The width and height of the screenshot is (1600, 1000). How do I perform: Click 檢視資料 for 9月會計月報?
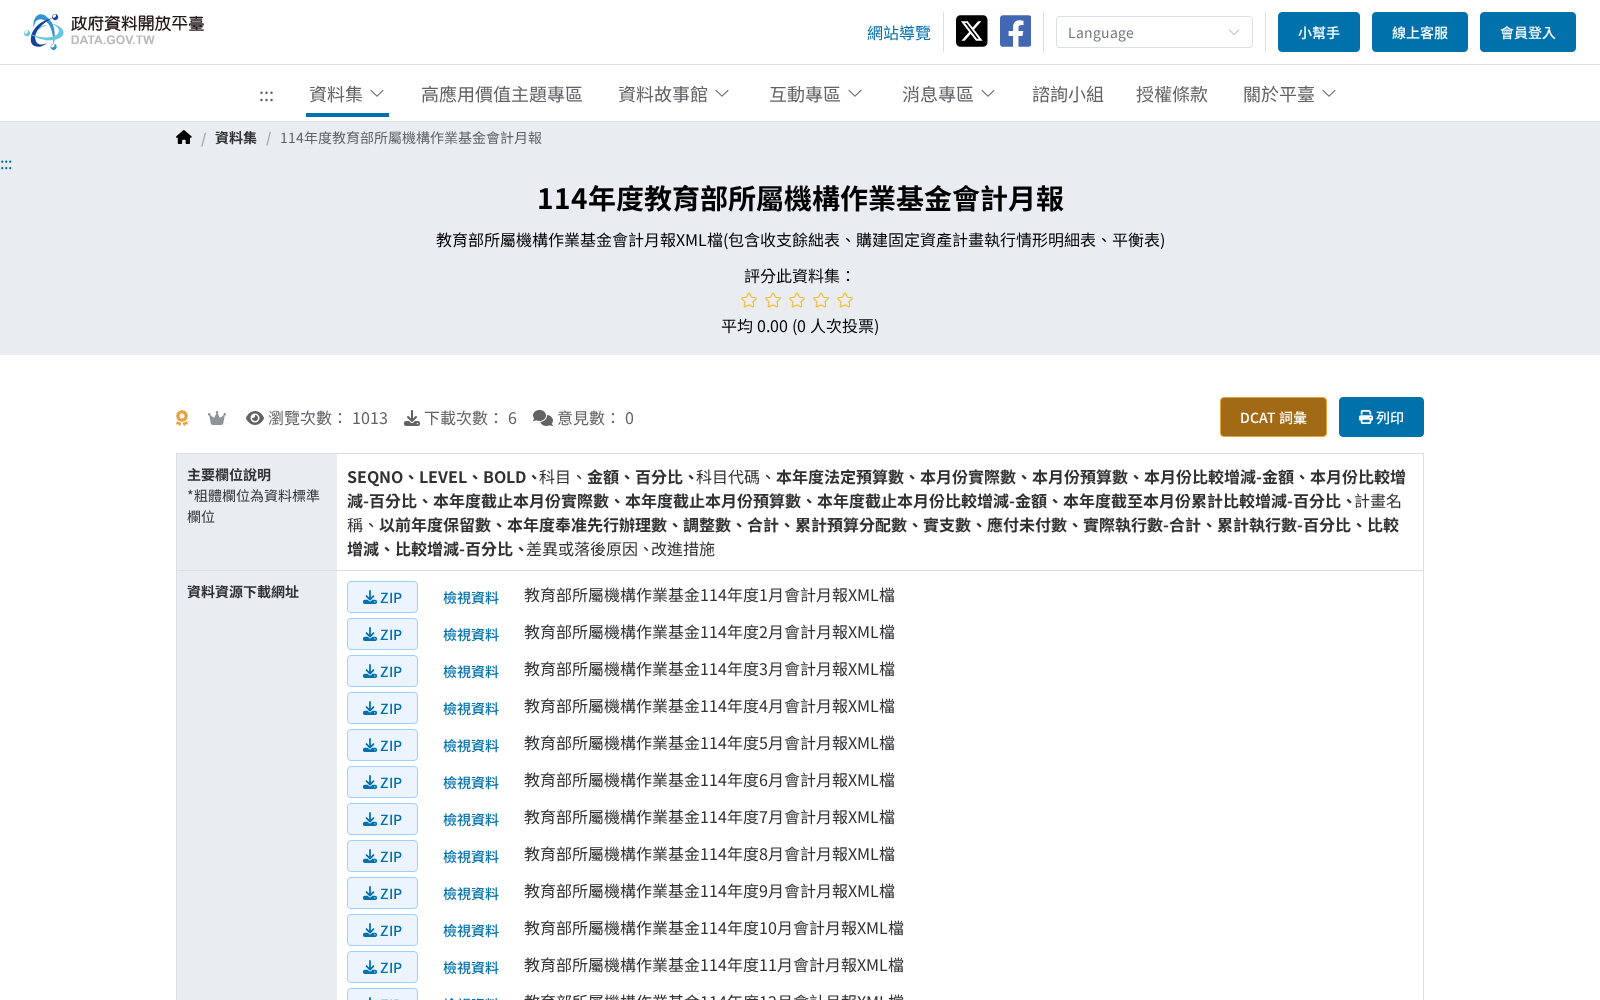pyautogui.click(x=471, y=893)
